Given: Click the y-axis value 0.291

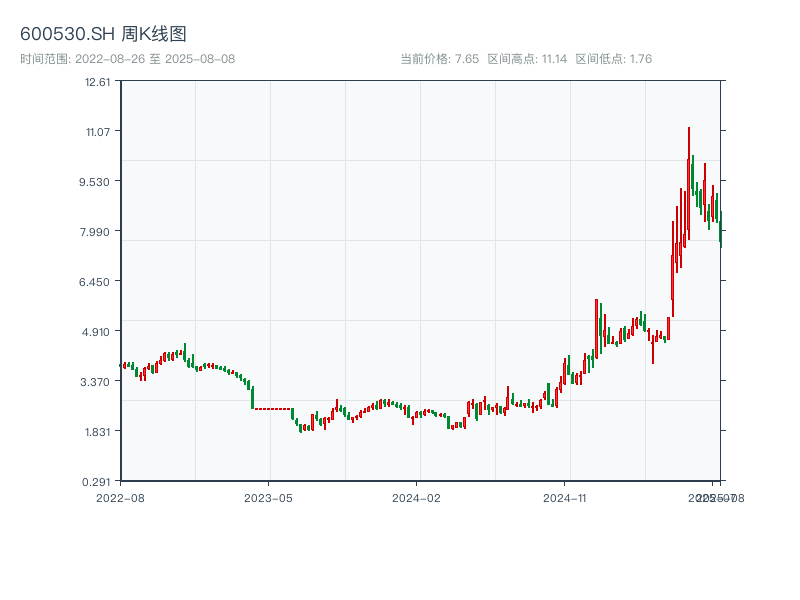Looking at the screenshot, I should tap(96, 482).
